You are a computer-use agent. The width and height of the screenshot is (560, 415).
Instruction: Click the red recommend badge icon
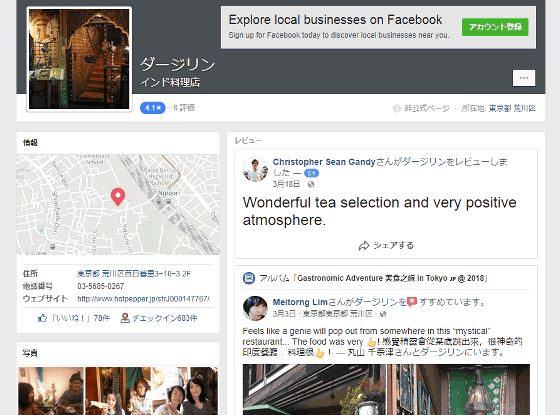(x=412, y=302)
